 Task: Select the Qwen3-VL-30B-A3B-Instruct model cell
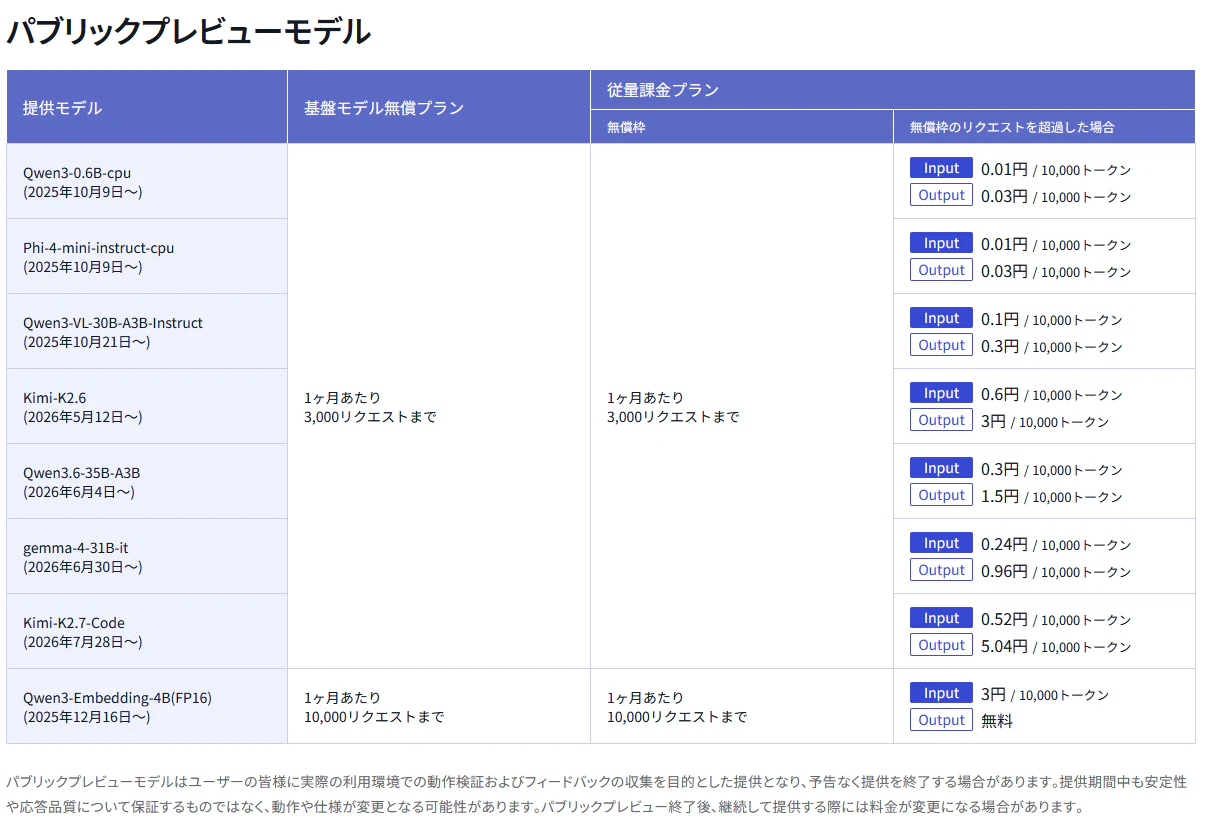tap(147, 331)
